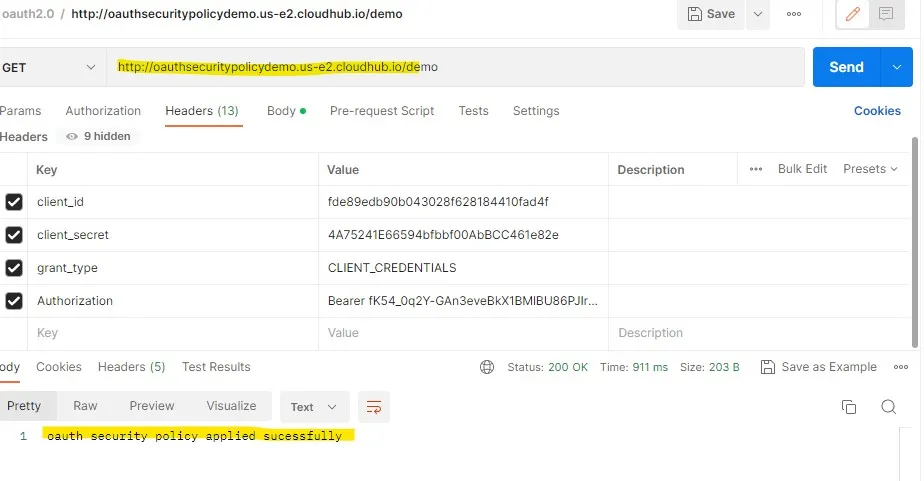This screenshot has width=924, height=481.
Task: Click the 9 hidden headers button
Action: coord(98,136)
